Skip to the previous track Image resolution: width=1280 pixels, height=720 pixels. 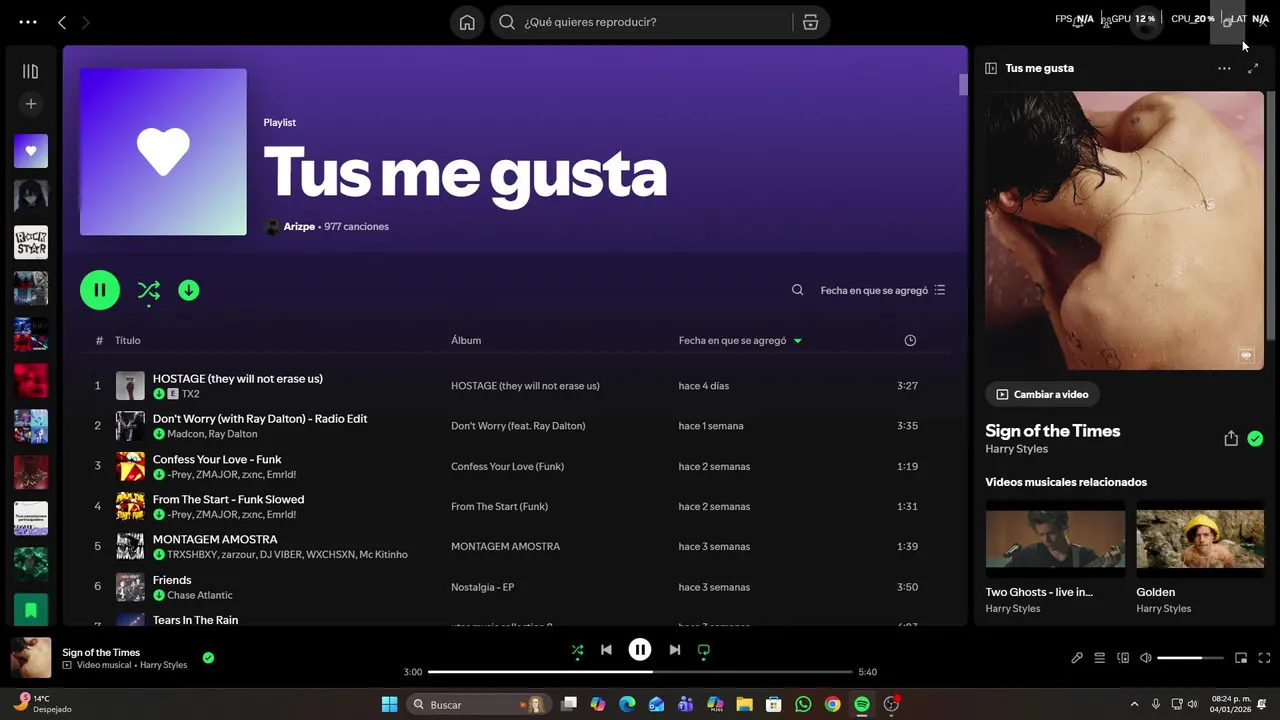pos(606,650)
